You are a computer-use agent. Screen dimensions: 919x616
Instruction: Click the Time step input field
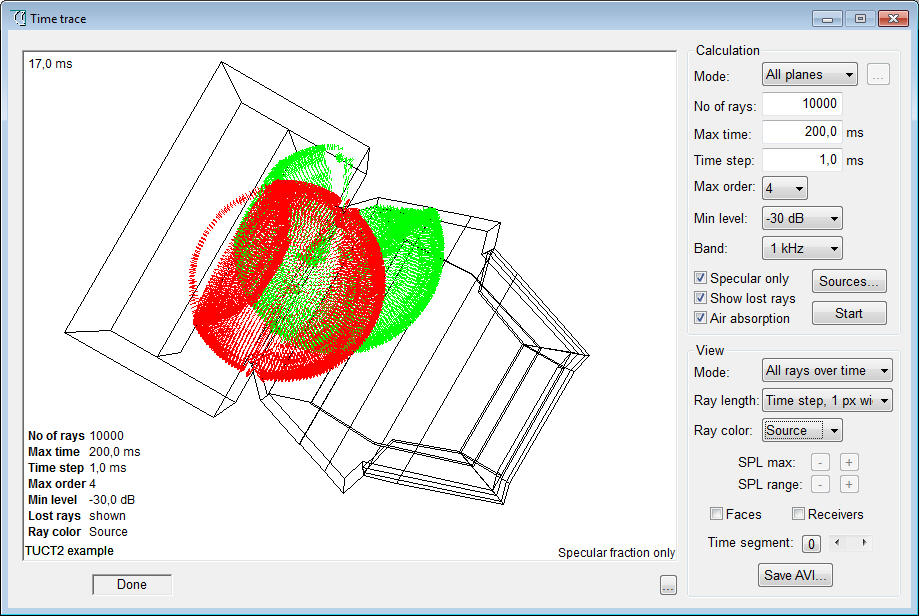coord(802,160)
